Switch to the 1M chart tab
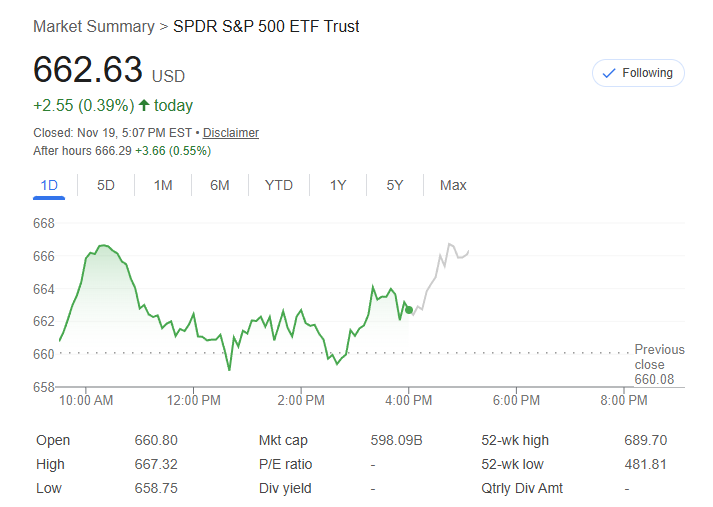The height and width of the screenshot is (507, 713). click(x=163, y=185)
